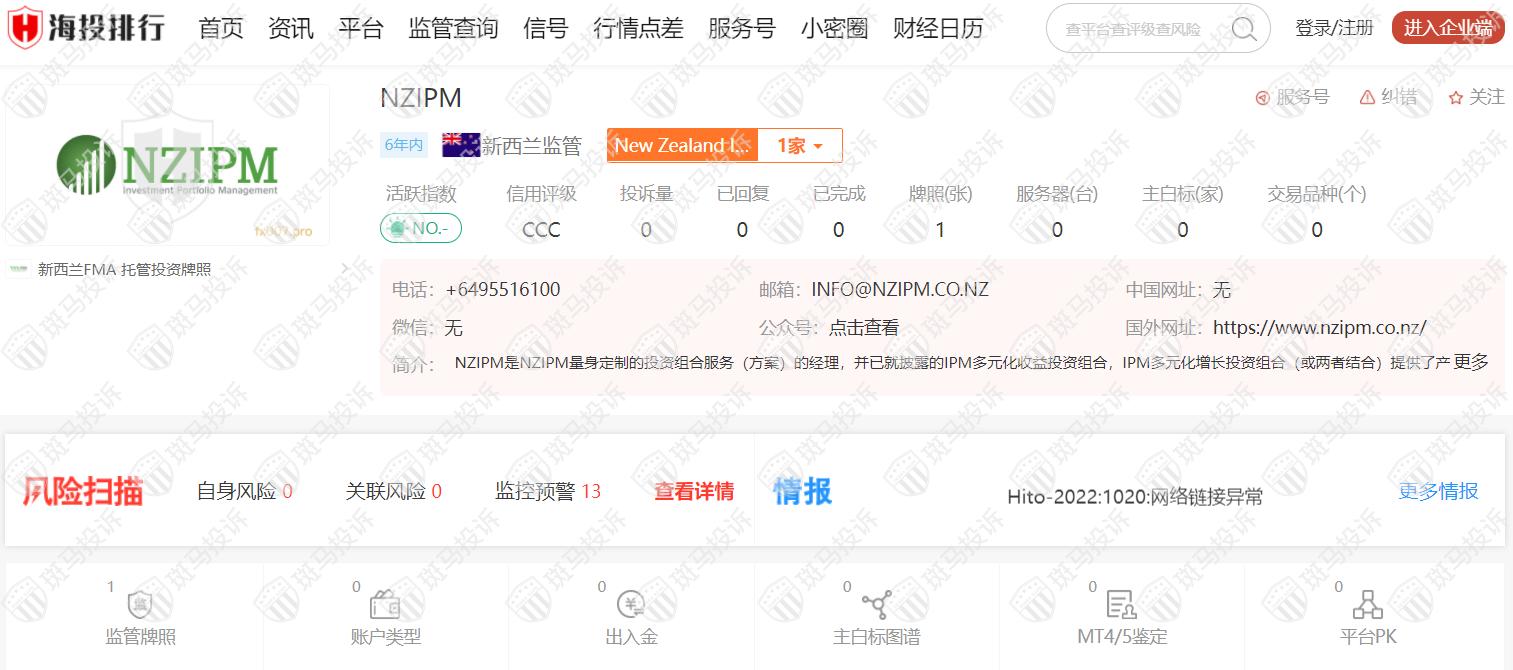This screenshot has height=670, width=1513.
Task: Click 查看详情 in risk scan
Action: point(694,491)
